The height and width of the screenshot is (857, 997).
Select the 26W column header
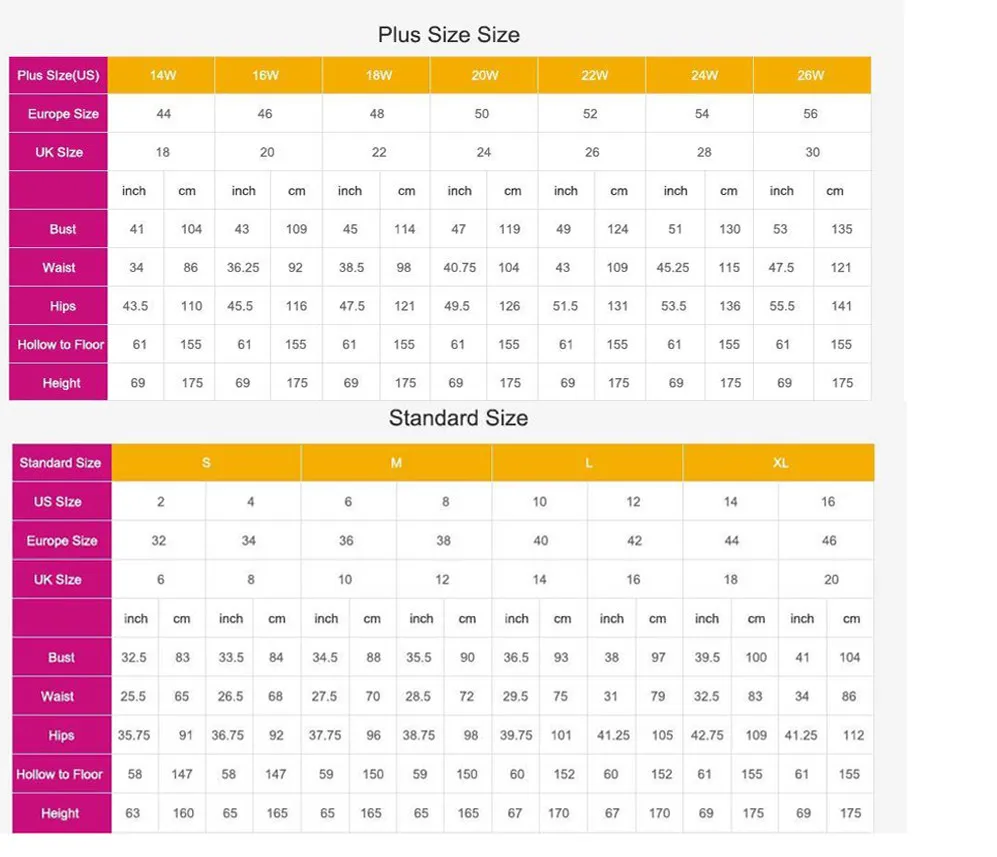[x=812, y=75]
